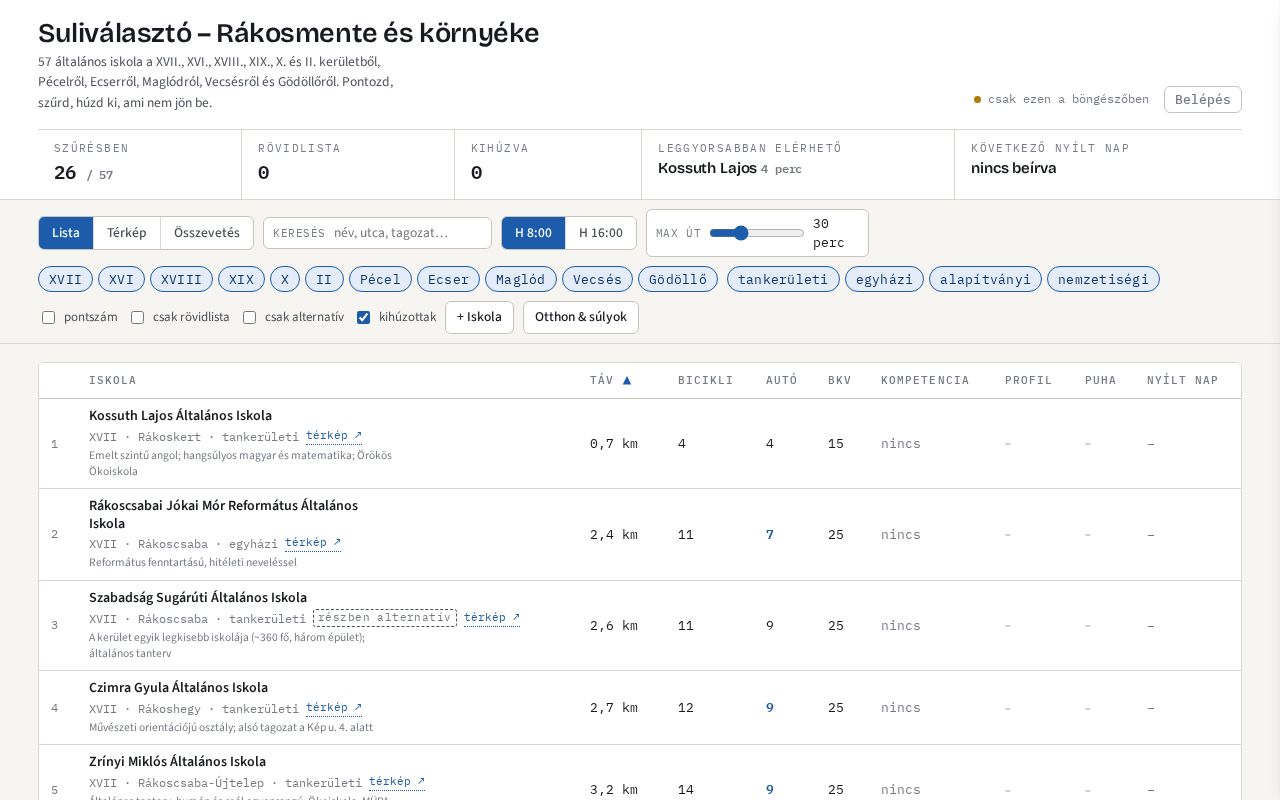
Task: Toggle the alapítványi filter chip
Action: [985, 279]
